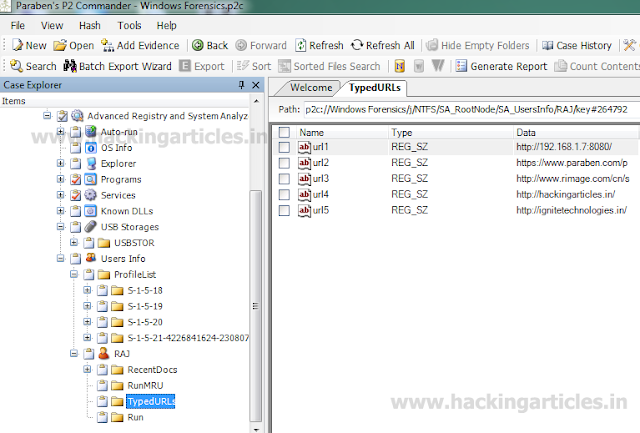Sort by the Name column header
The height and width of the screenshot is (433, 640).
point(342,132)
